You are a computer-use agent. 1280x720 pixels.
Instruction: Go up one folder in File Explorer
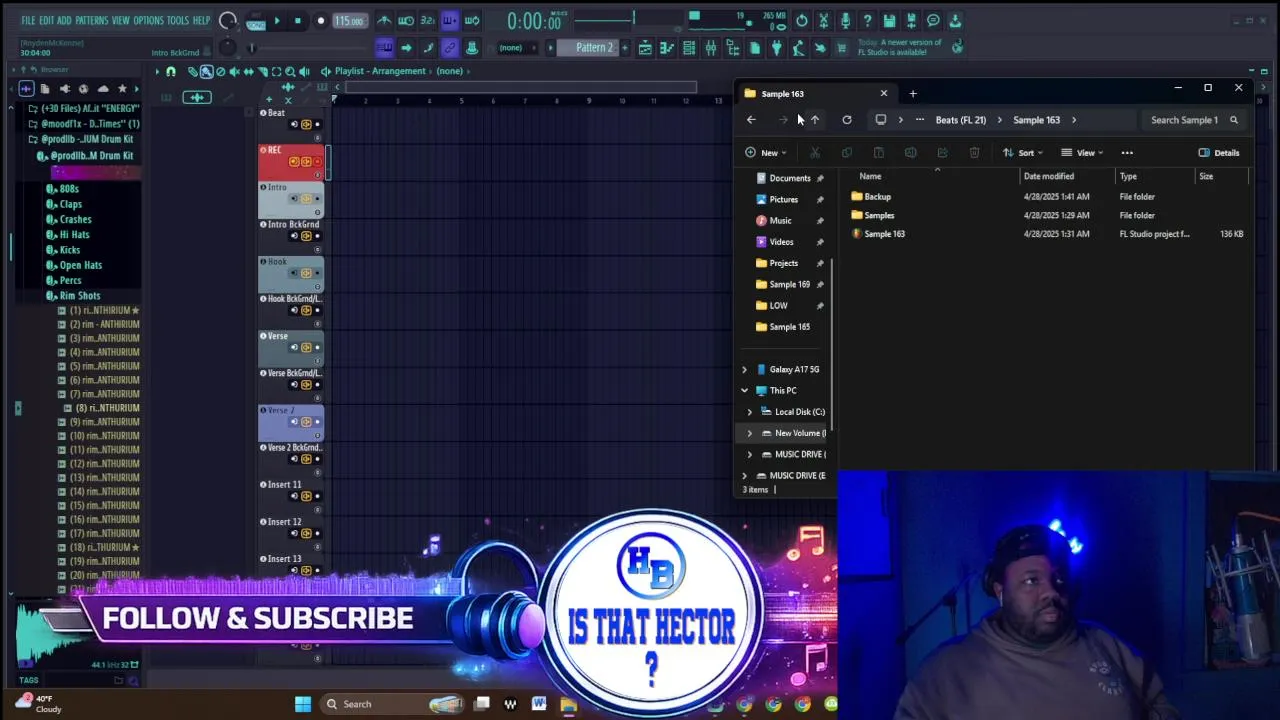(815, 120)
